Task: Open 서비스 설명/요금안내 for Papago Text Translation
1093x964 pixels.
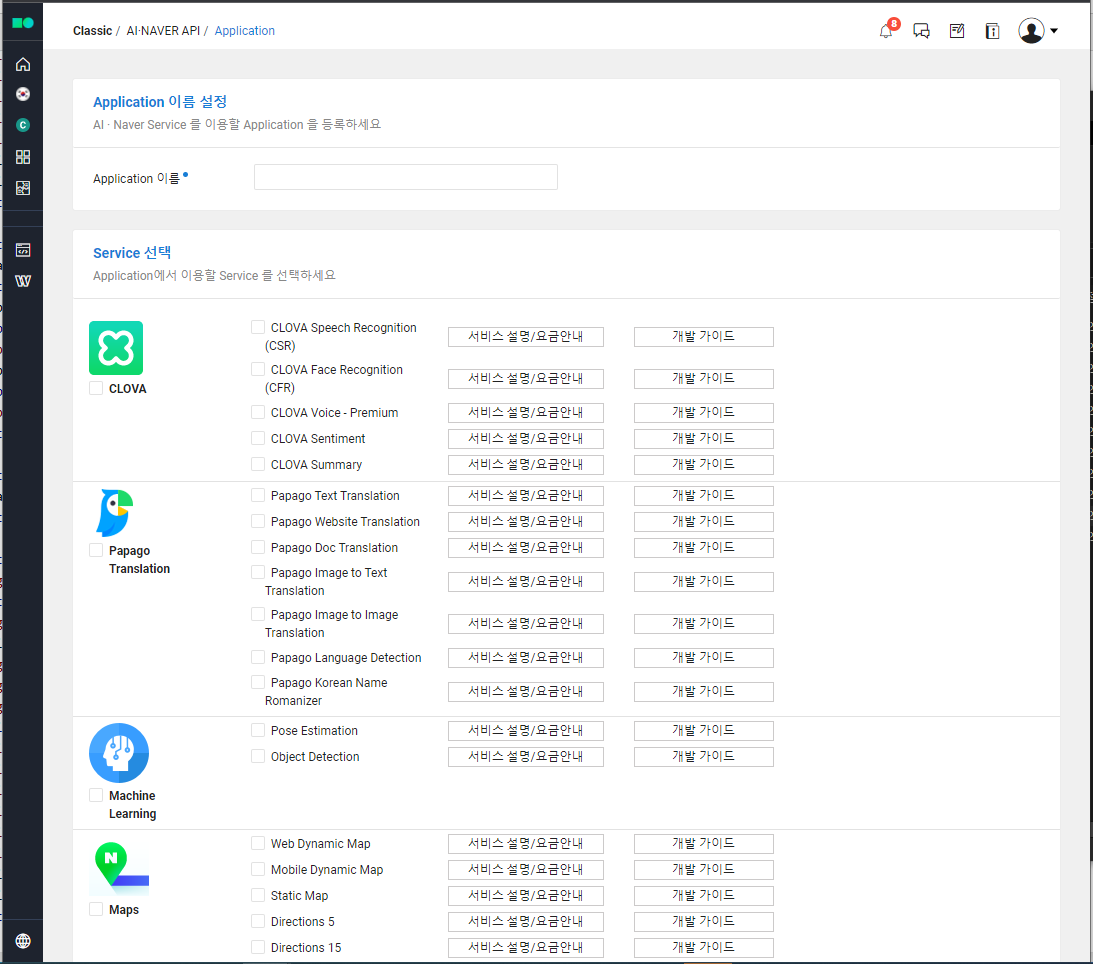Action: tap(526, 496)
